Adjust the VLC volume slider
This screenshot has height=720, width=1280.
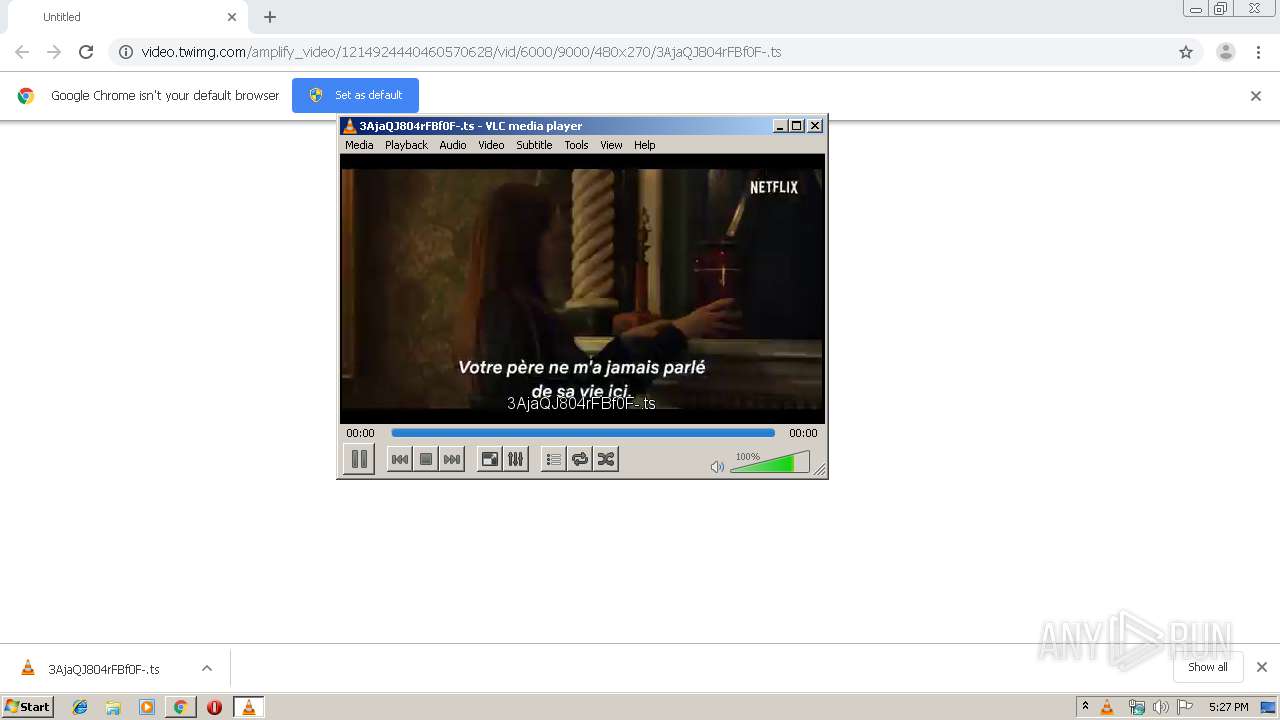coord(770,462)
